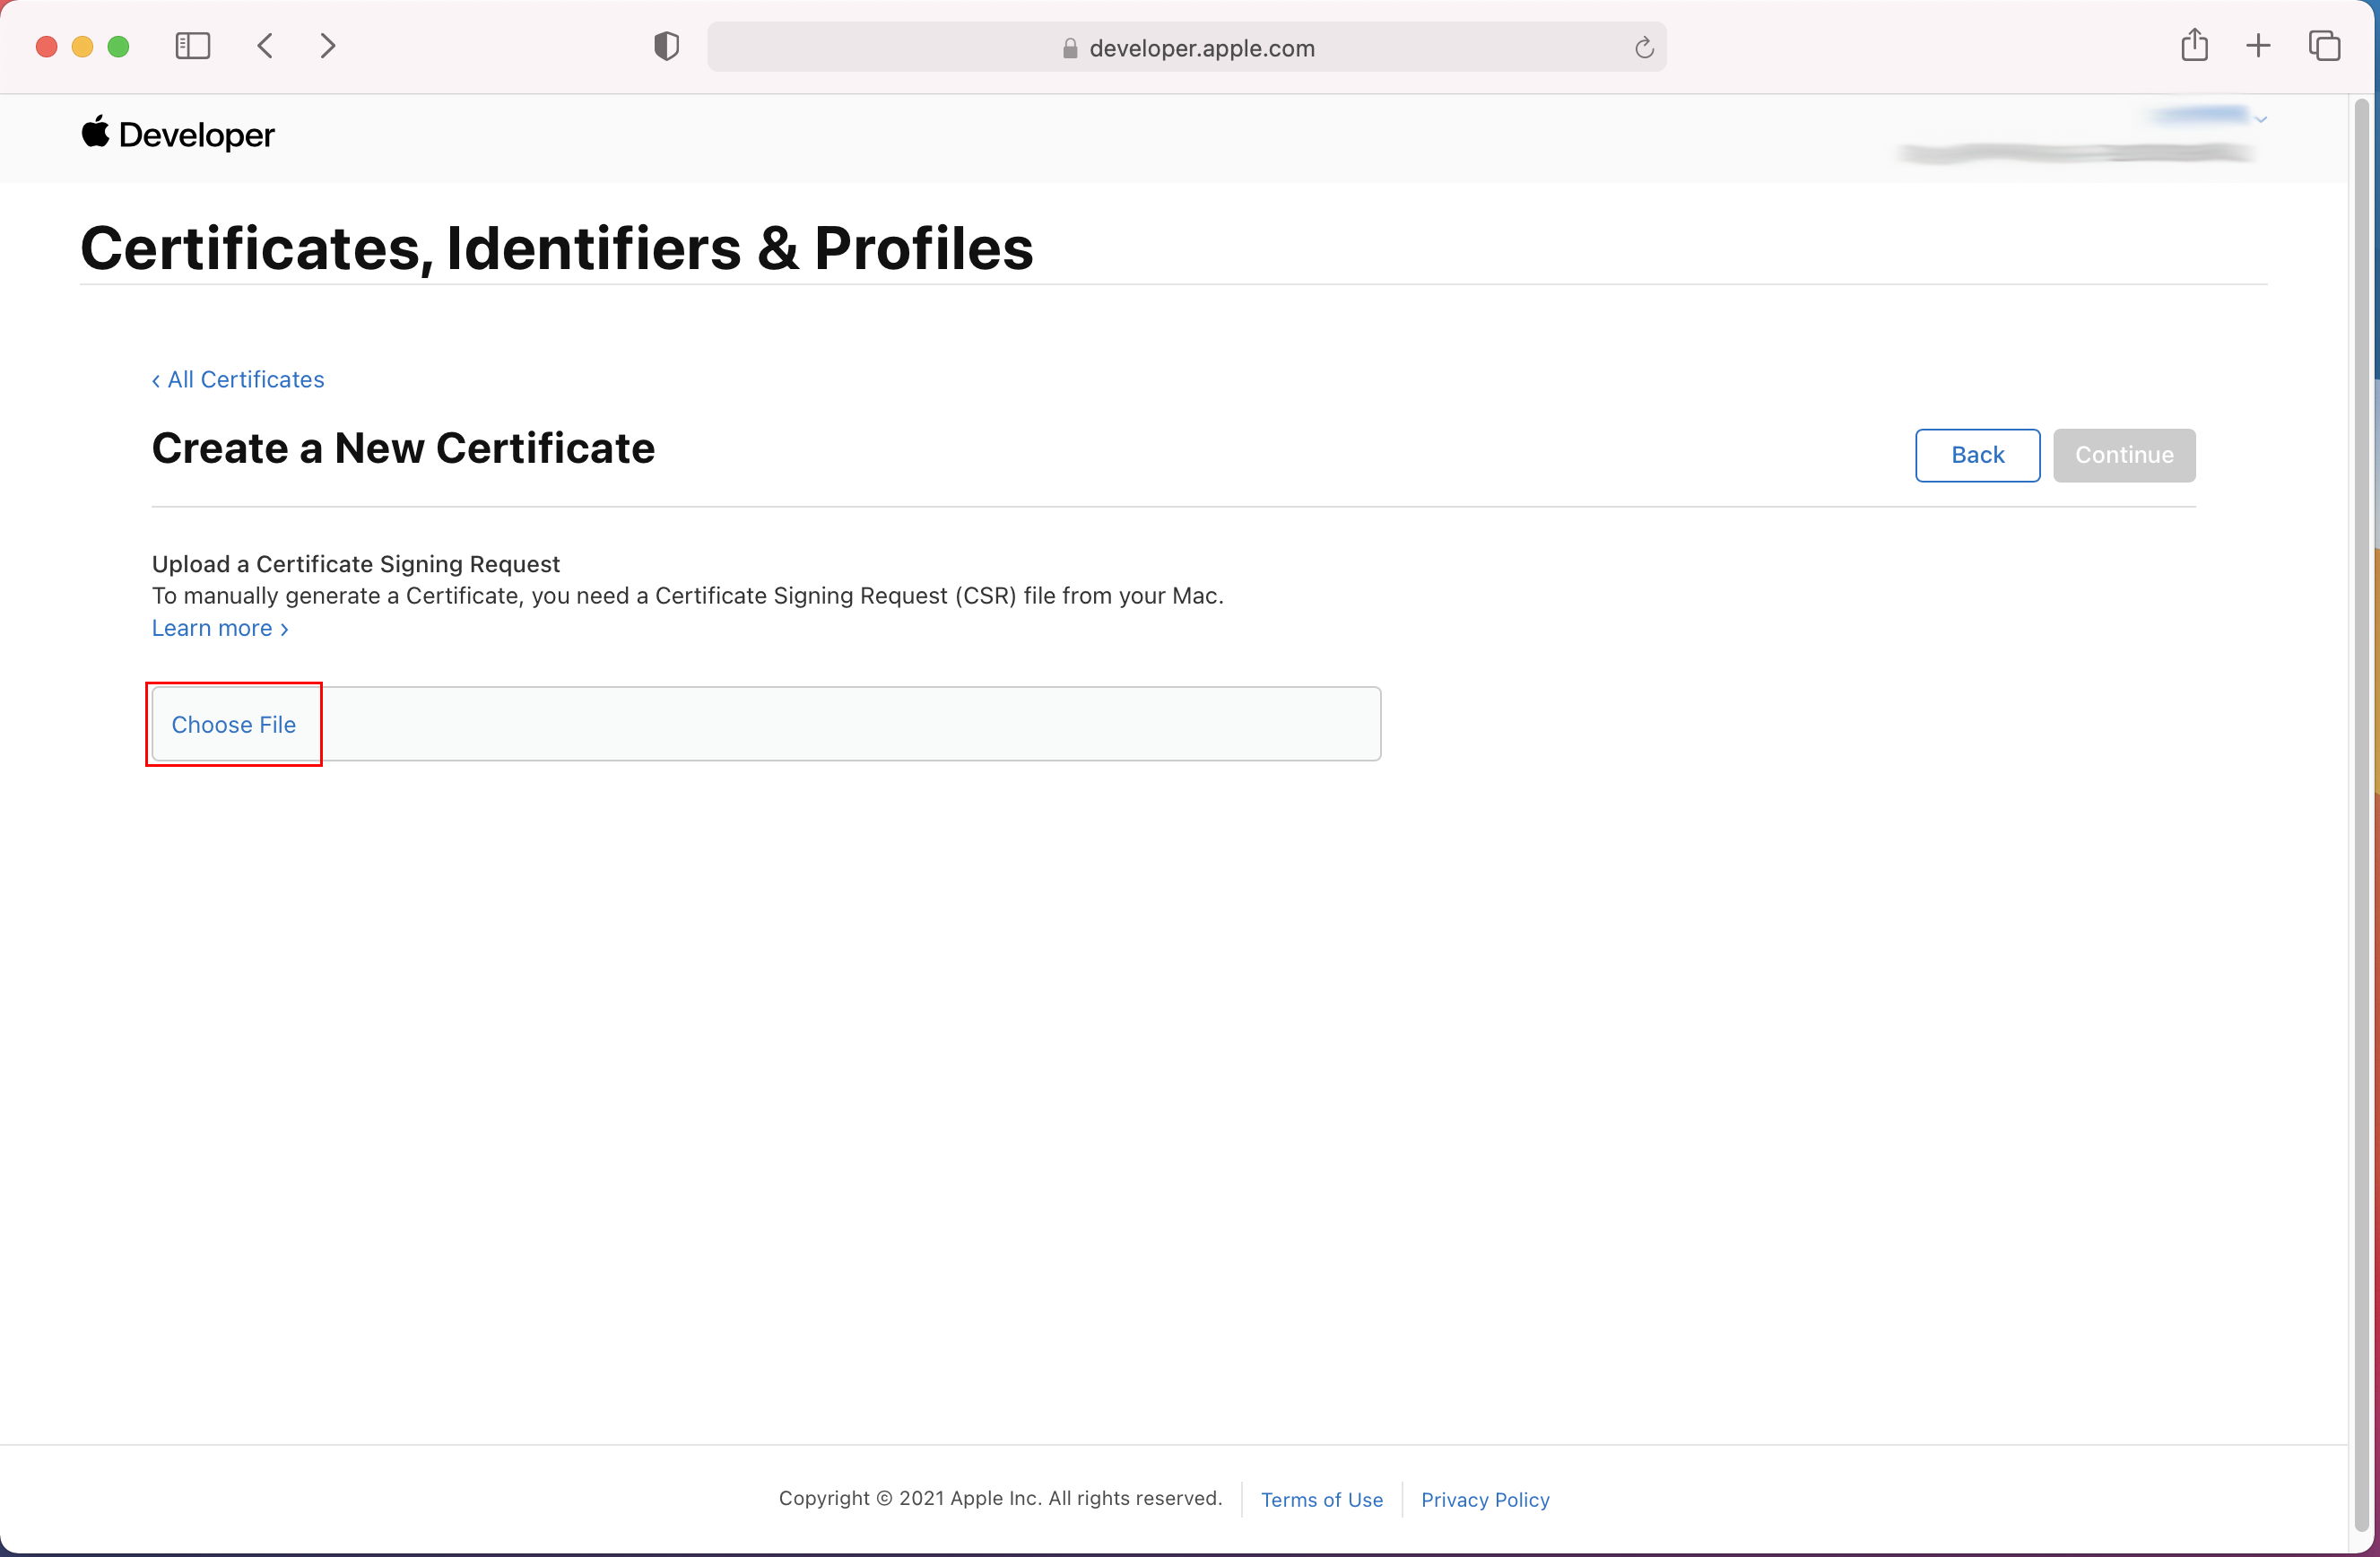
Task: Reload the page with the refresh icon
Action: 1643,47
